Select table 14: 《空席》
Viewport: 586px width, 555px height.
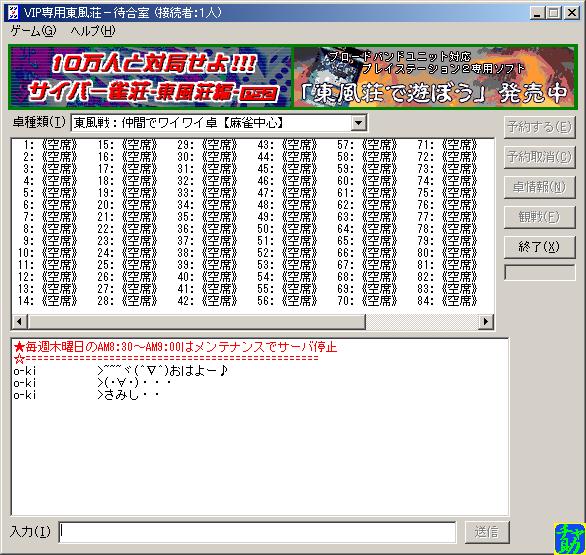47,300
